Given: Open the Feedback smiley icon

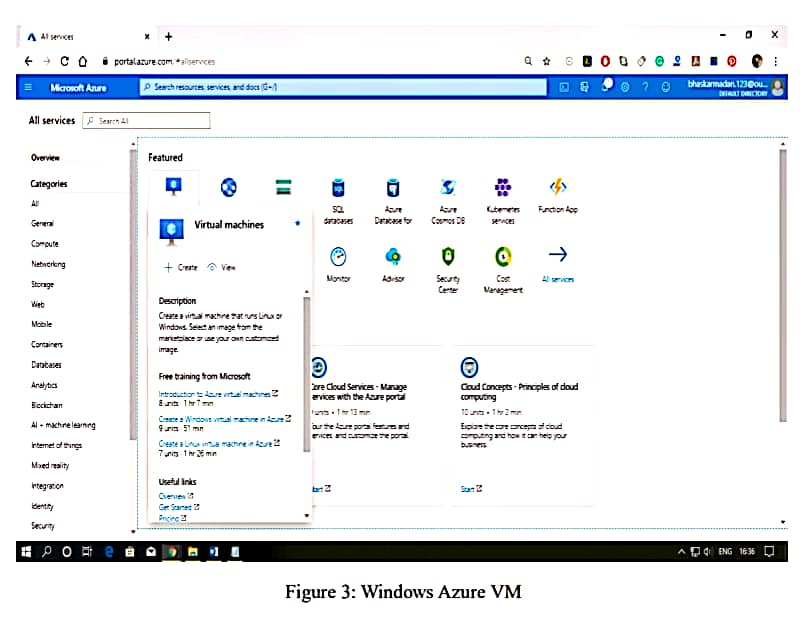Looking at the screenshot, I should tap(666, 87).
